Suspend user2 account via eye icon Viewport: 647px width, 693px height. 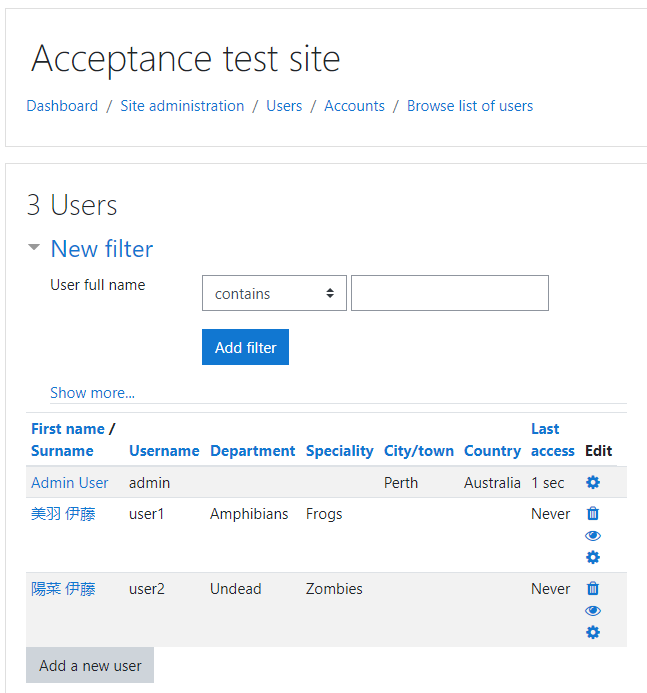pyautogui.click(x=593, y=611)
